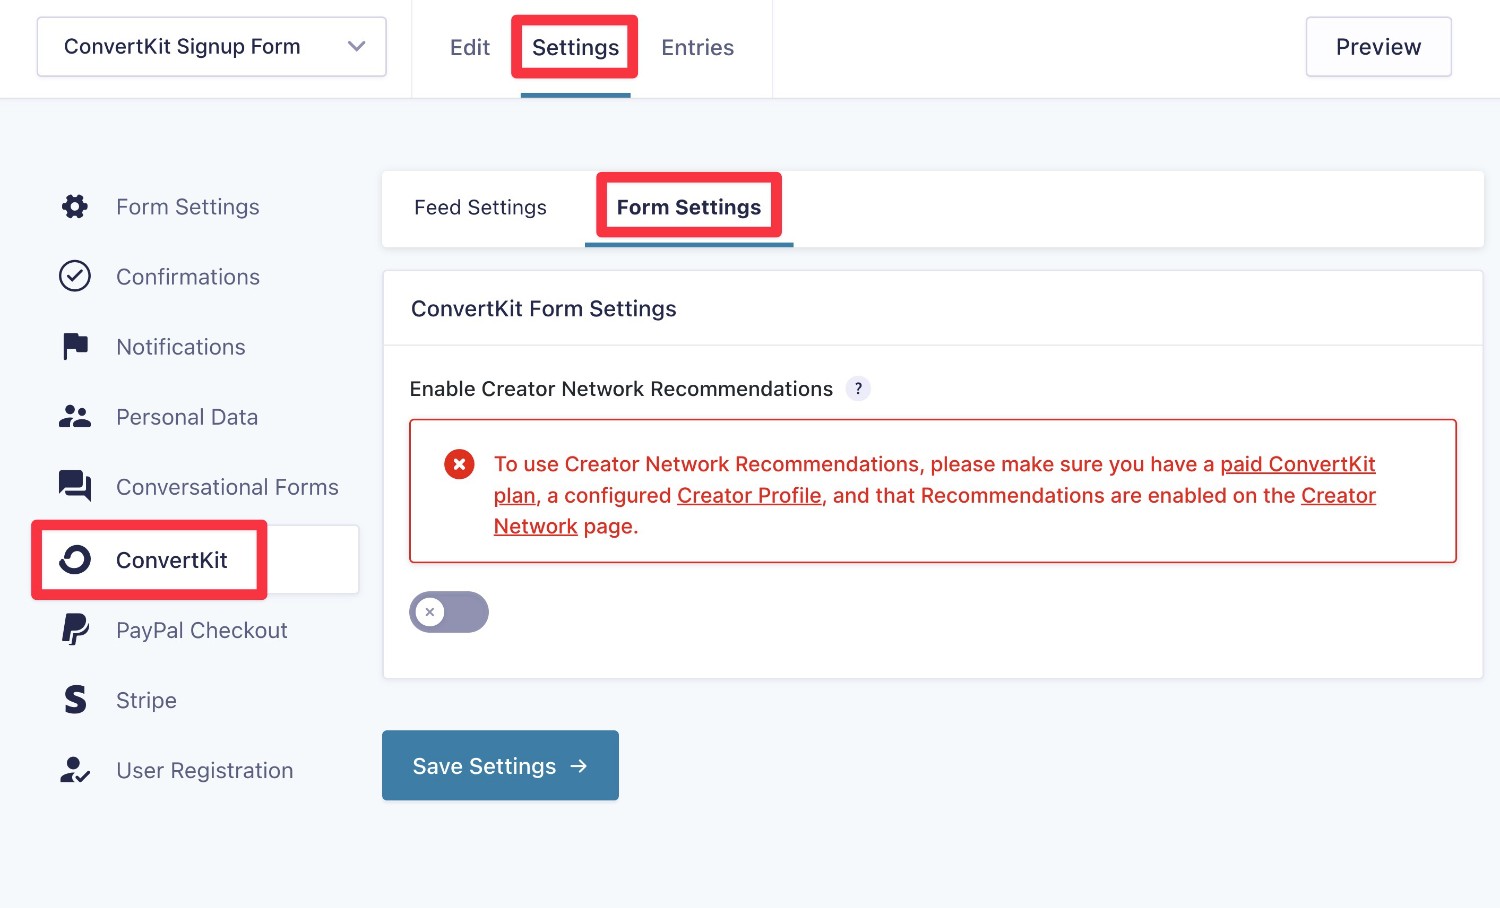Screen dimensions: 1500x908
Task: Open the Creator Network link
Action: tap(1338, 495)
